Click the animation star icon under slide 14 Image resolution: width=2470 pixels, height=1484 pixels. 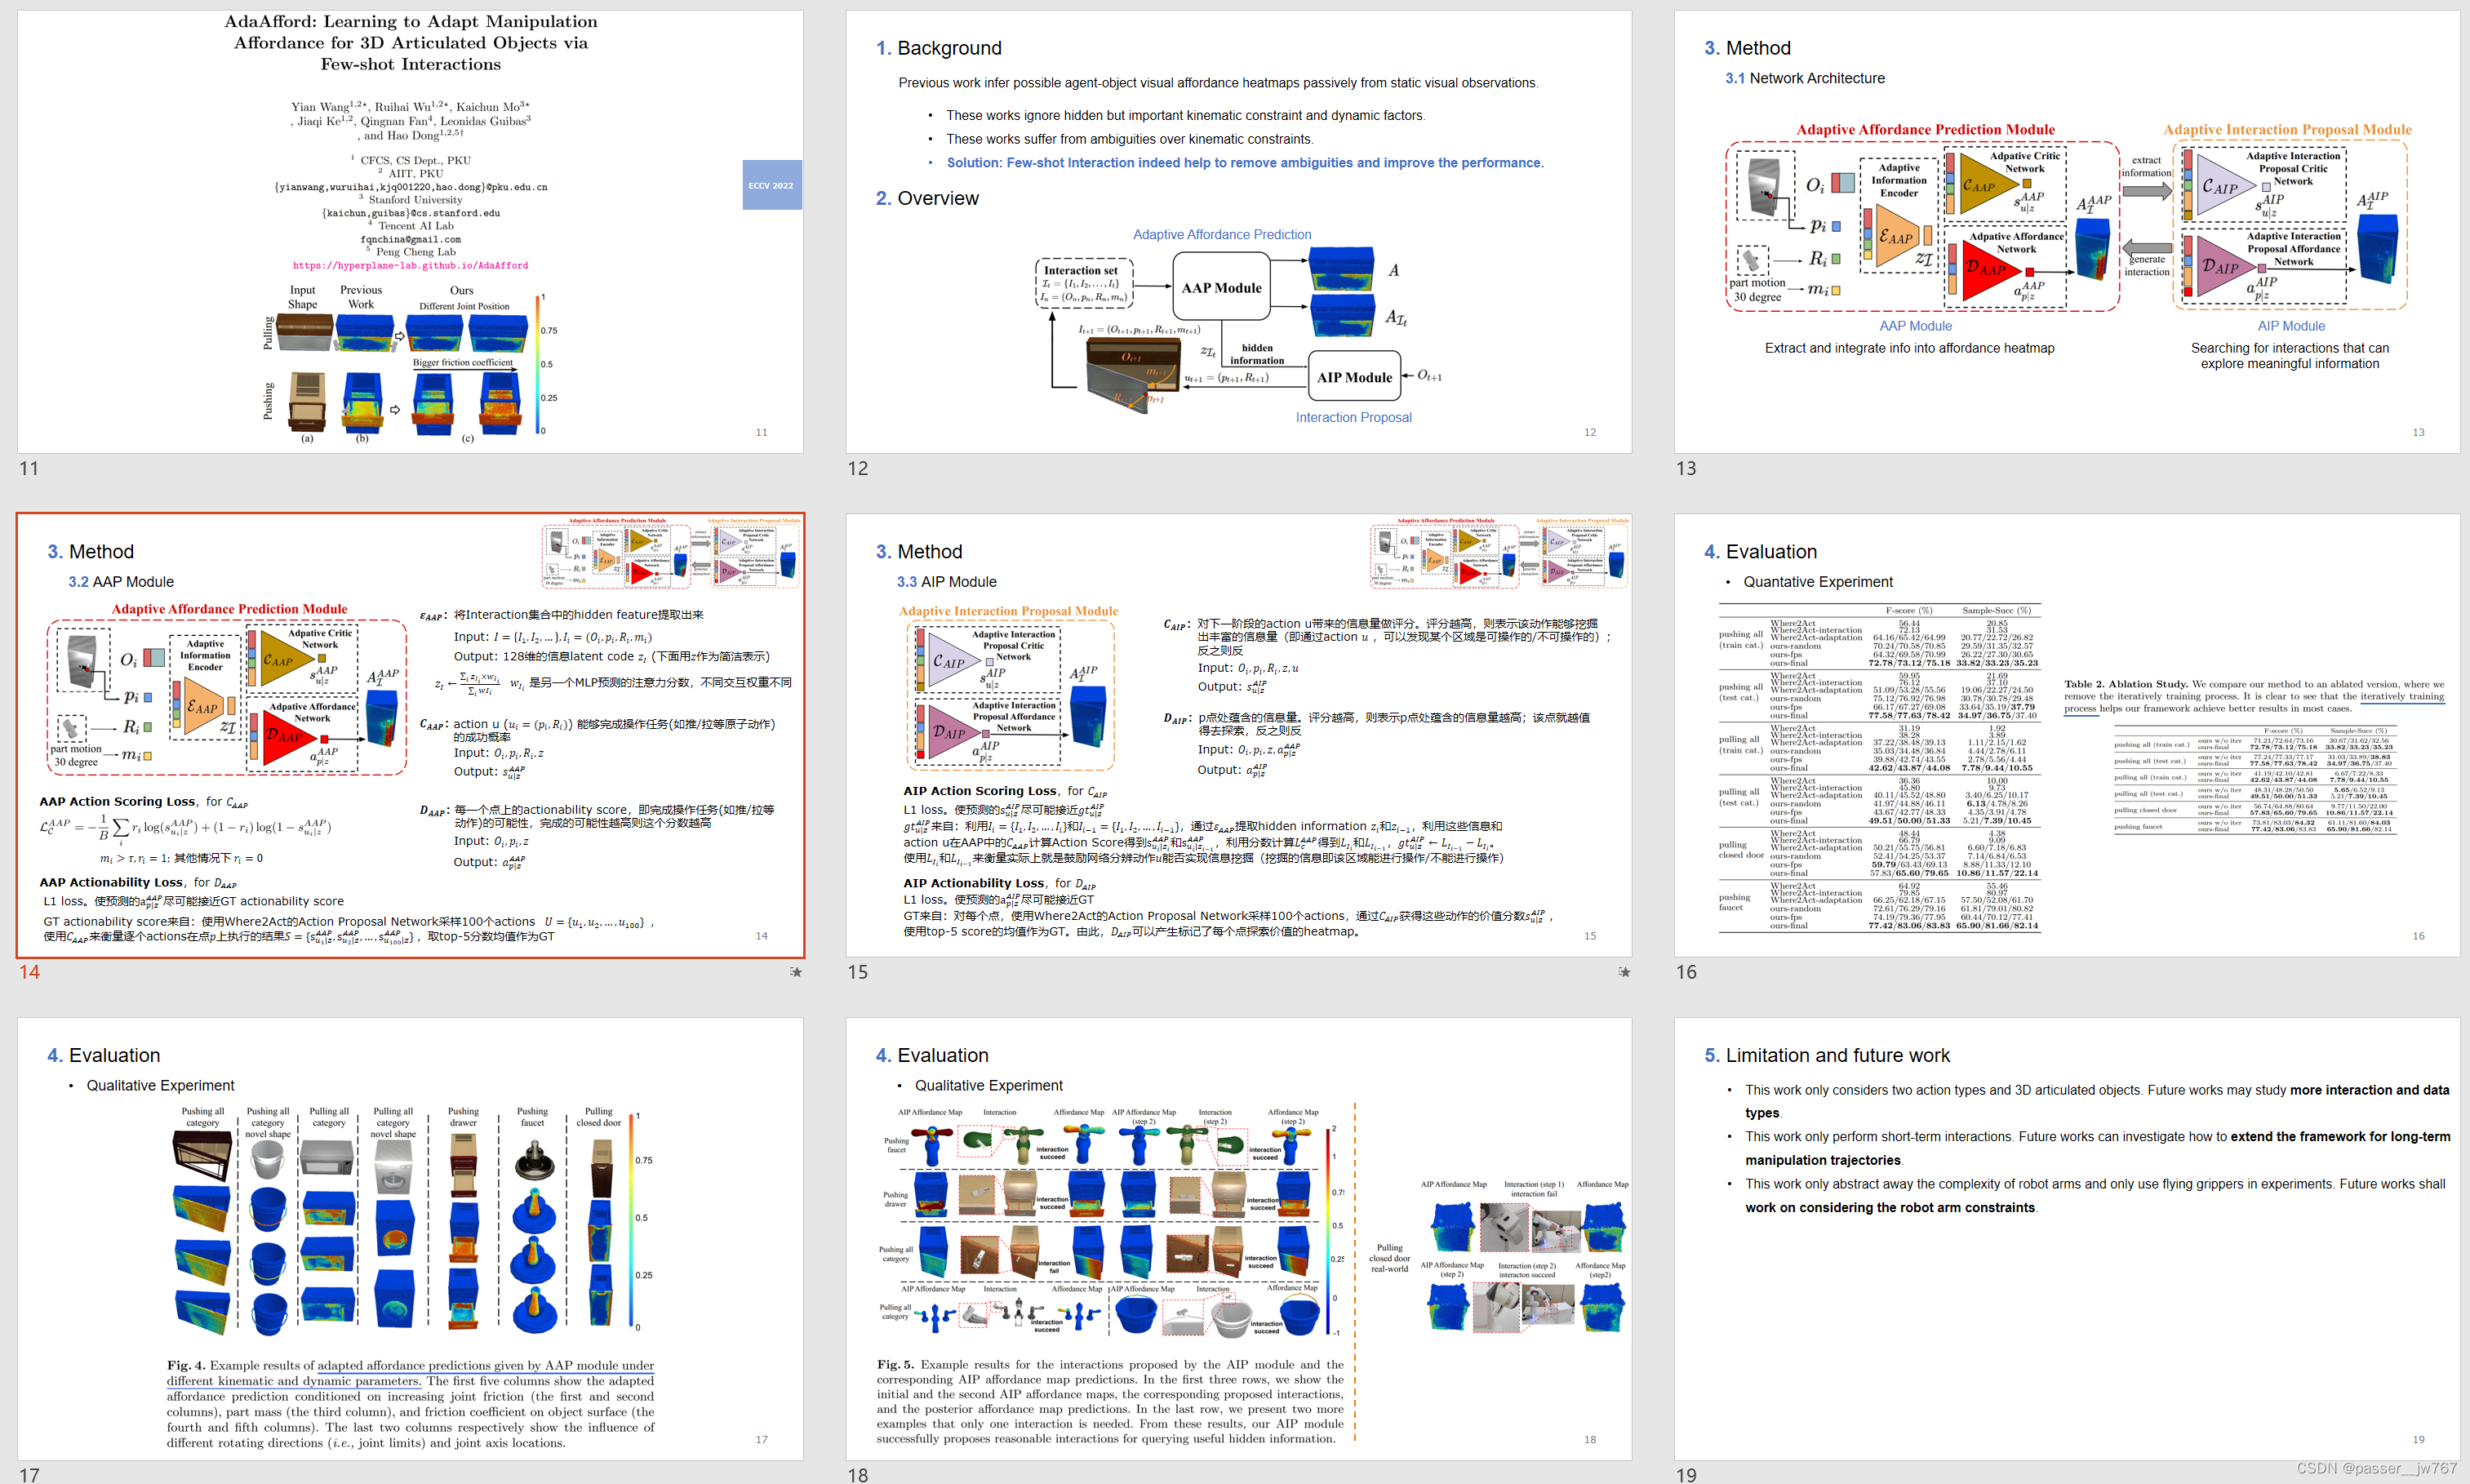(796, 972)
